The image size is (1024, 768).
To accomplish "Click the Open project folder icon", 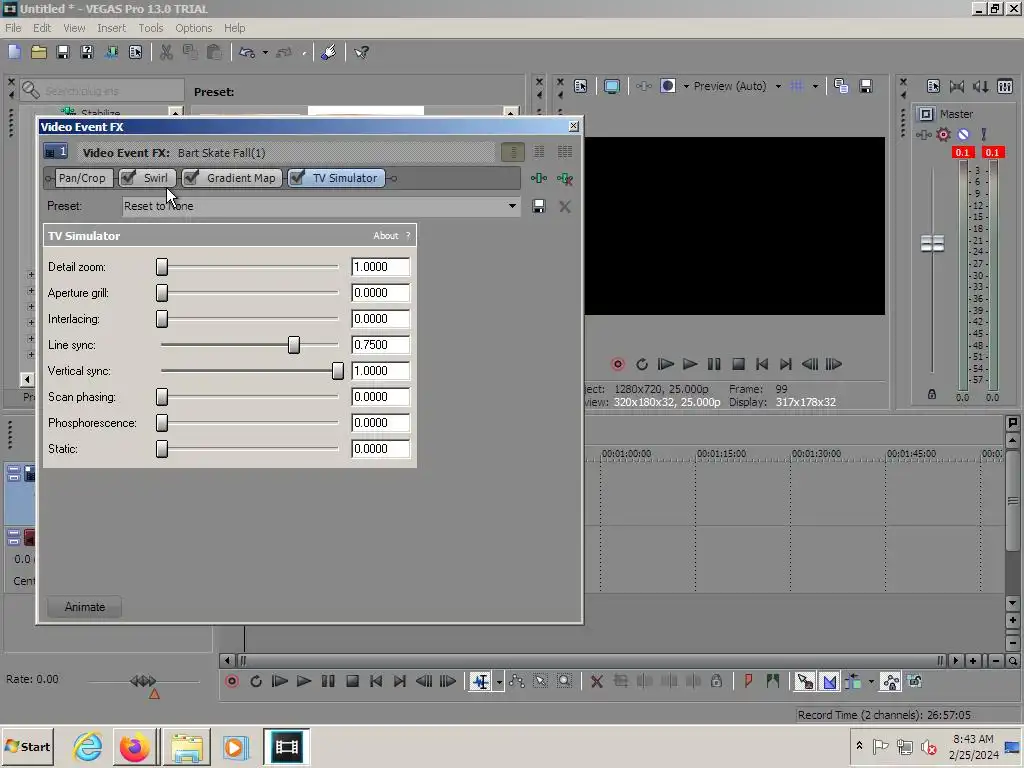I will pyautogui.click(x=39, y=52).
